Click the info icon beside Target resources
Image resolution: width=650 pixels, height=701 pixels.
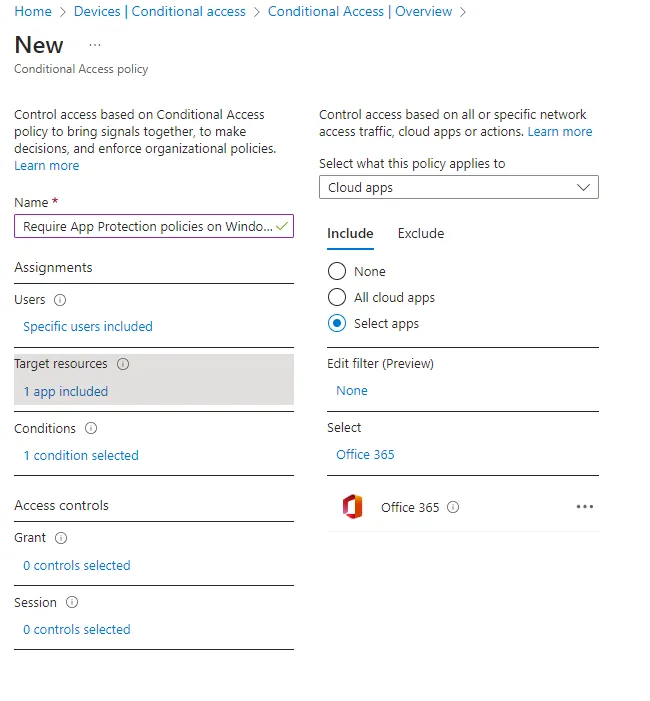123,364
